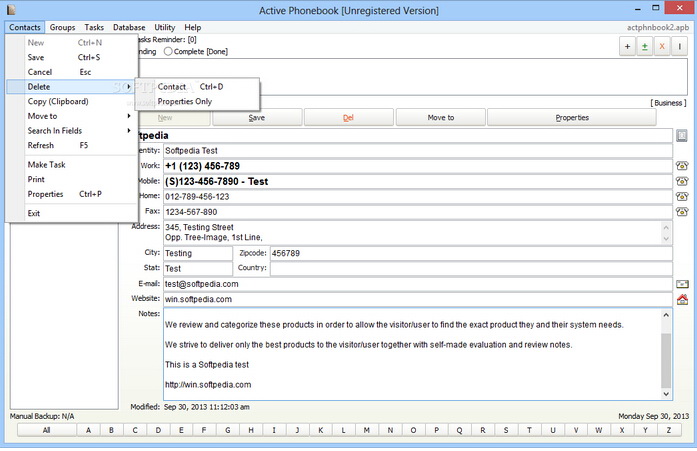Click the green plus-minus icon button
This screenshot has width=697, height=451.
pos(645,47)
